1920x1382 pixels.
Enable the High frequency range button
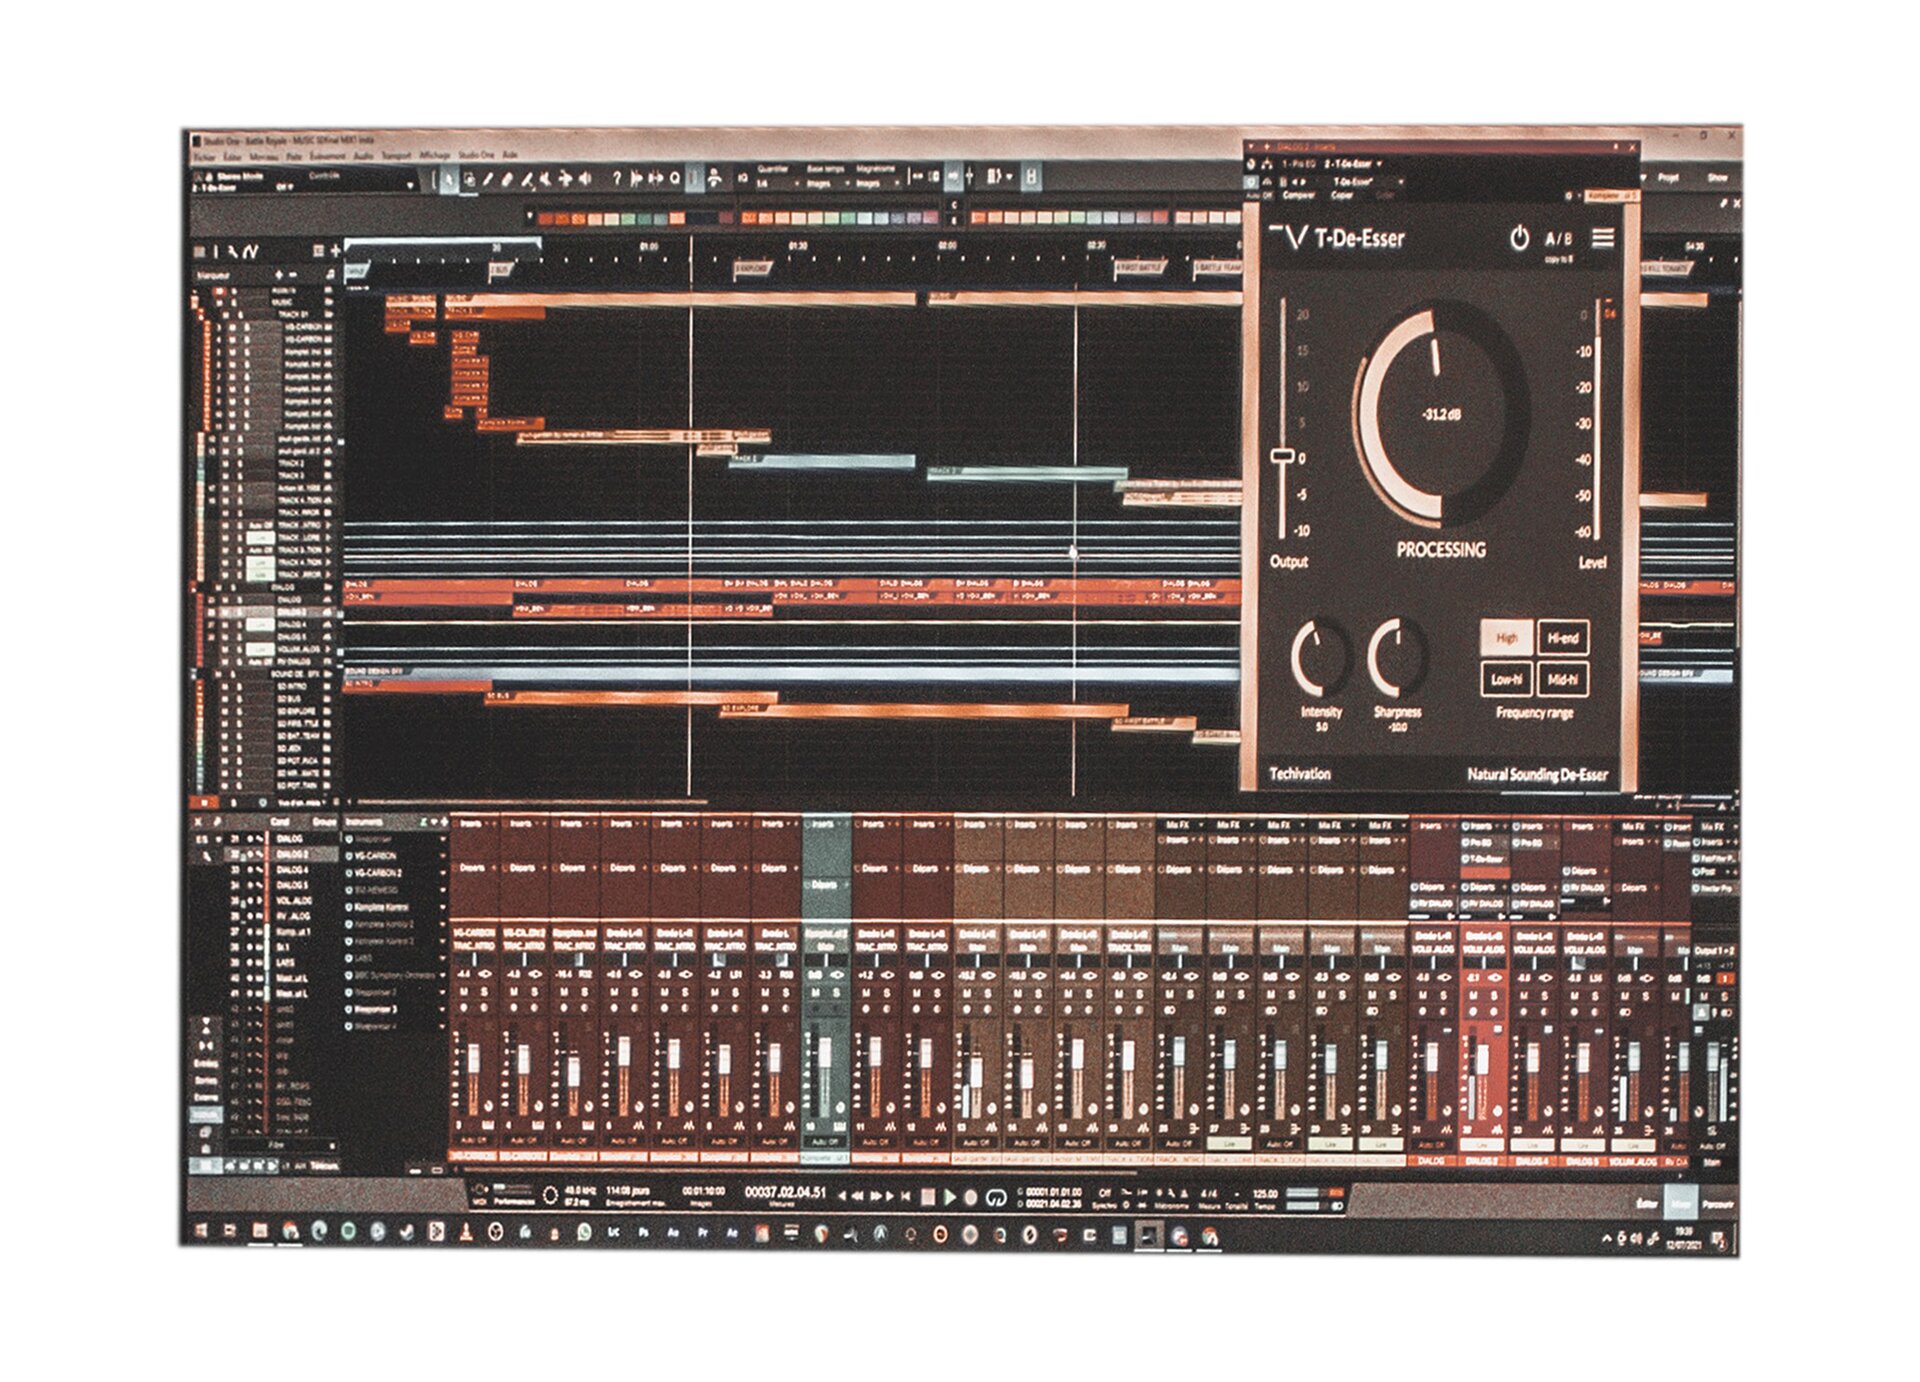point(1506,638)
